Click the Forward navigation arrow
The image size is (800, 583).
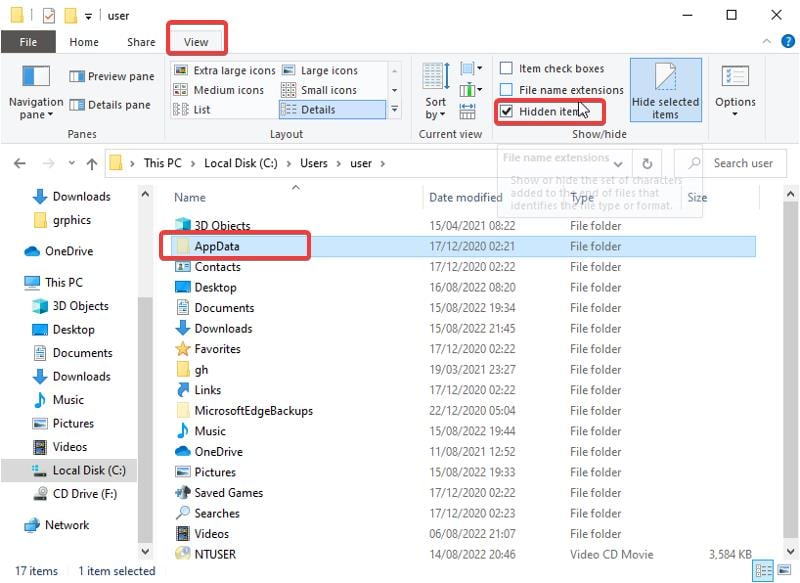(x=48, y=163)
